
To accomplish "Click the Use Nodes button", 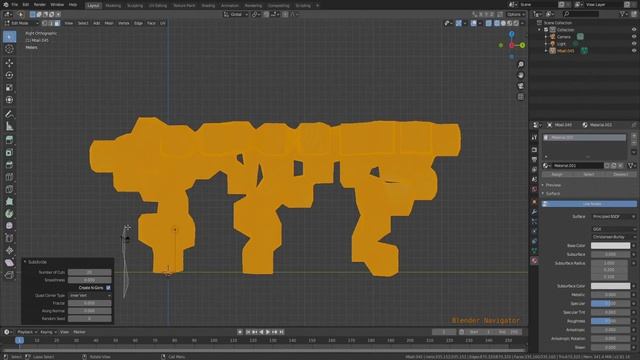I will [589, 204].
